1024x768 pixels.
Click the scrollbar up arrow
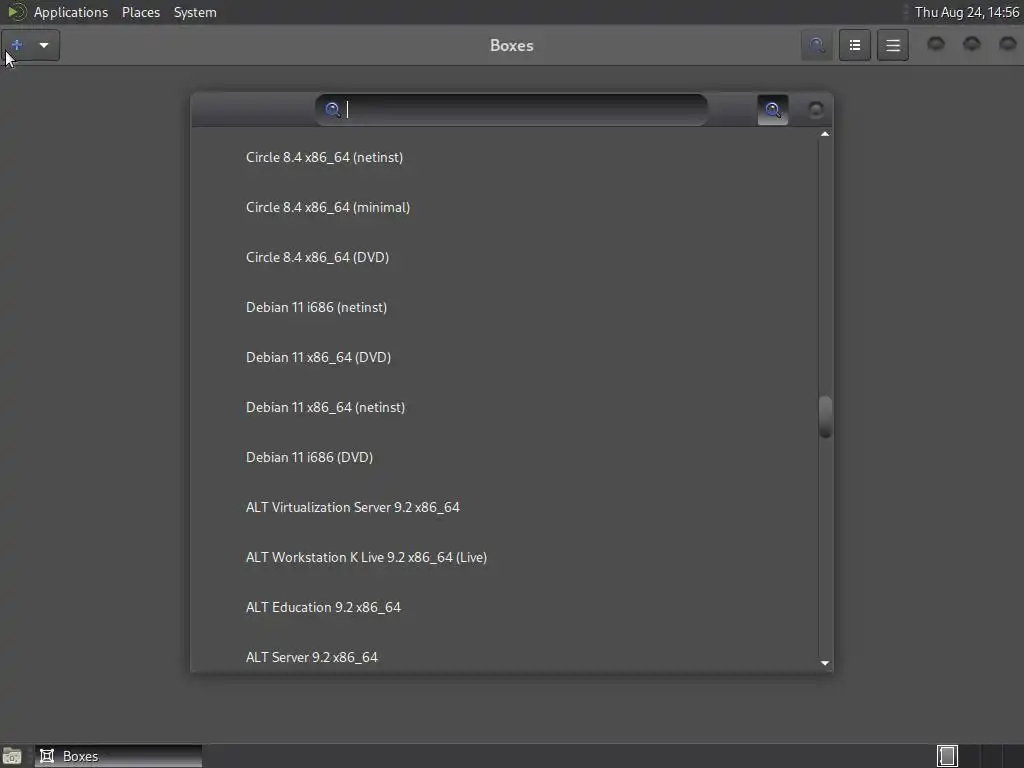coord(825,134)
